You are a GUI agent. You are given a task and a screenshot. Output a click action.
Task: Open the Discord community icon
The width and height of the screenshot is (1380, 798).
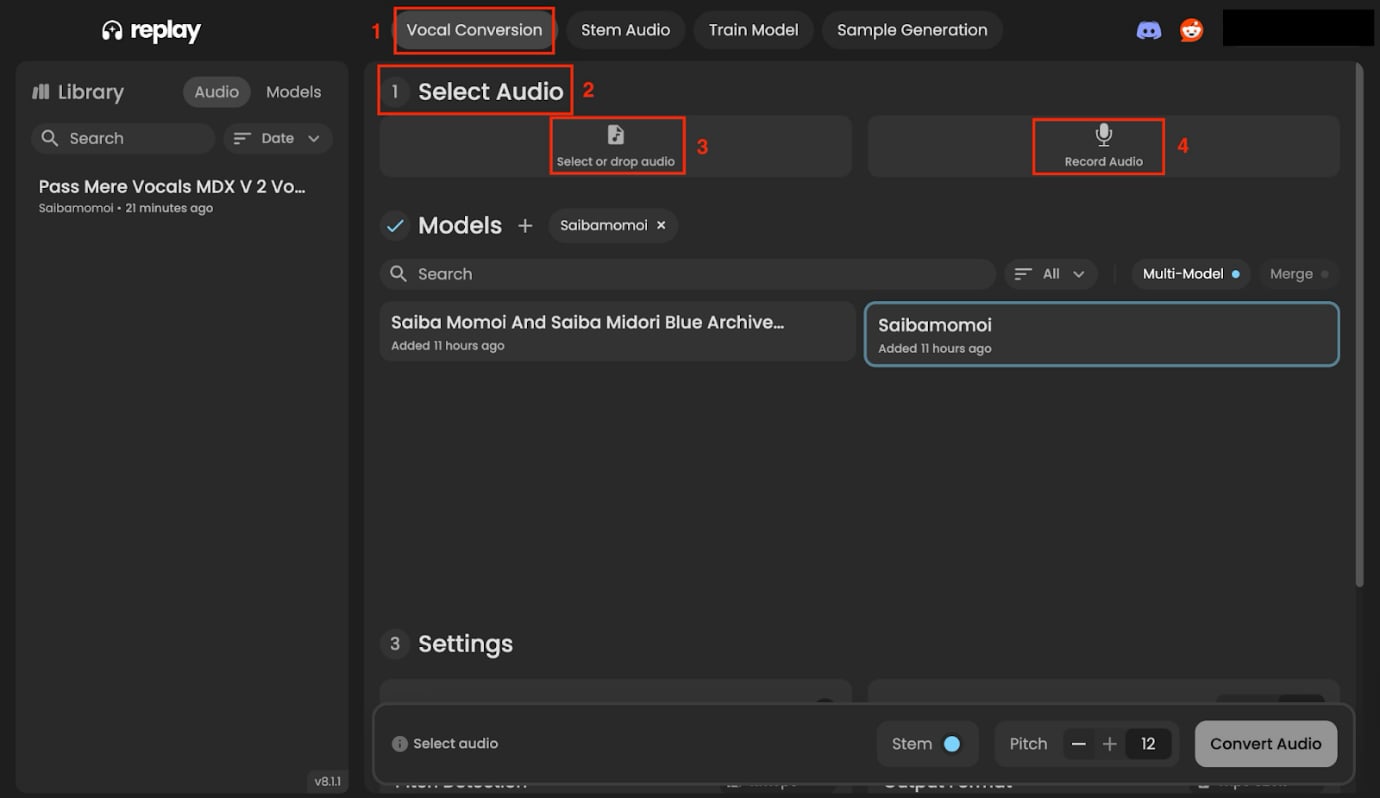pos(1149,30)
